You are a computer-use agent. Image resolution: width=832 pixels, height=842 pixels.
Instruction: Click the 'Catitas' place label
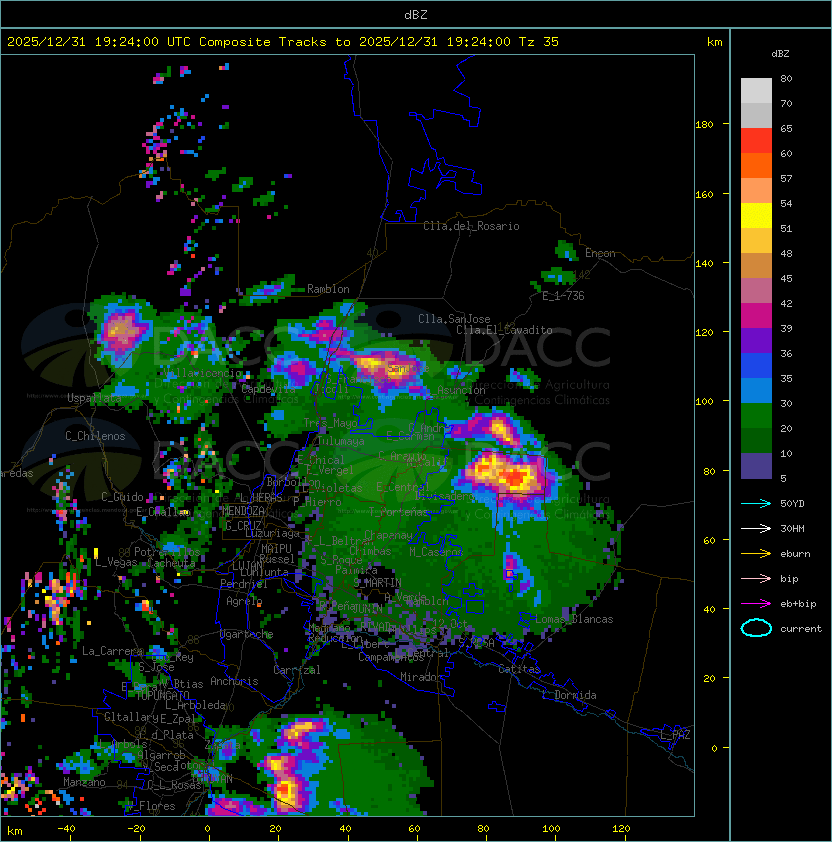[x=519, y=669]
